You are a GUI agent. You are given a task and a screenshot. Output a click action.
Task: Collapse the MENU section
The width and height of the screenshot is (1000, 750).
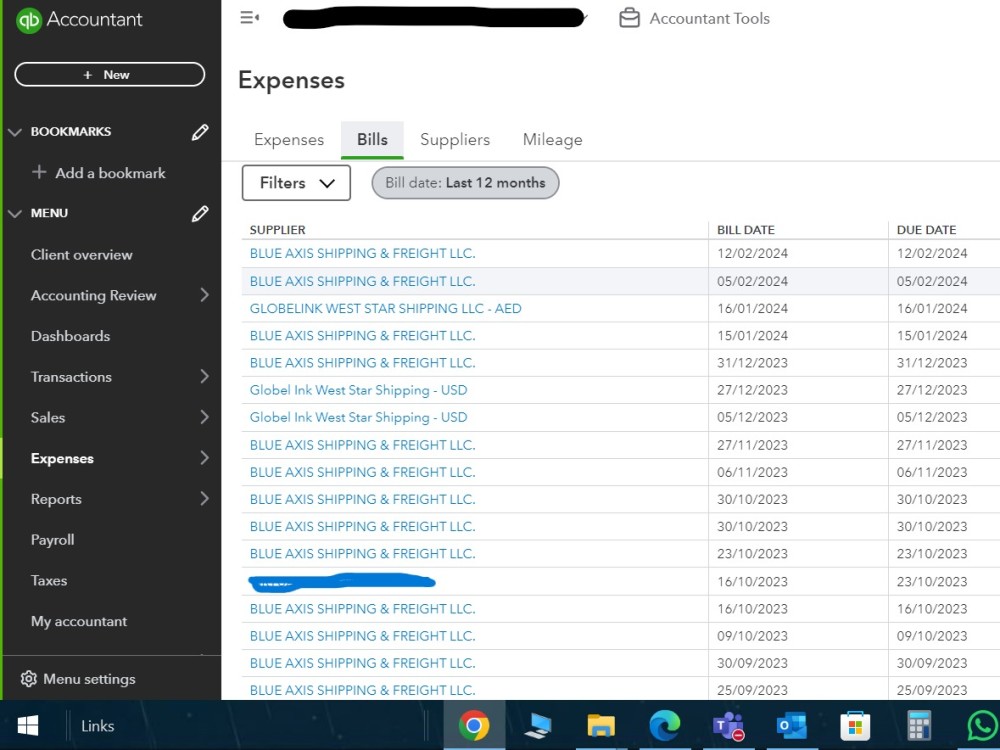point(15,214)
